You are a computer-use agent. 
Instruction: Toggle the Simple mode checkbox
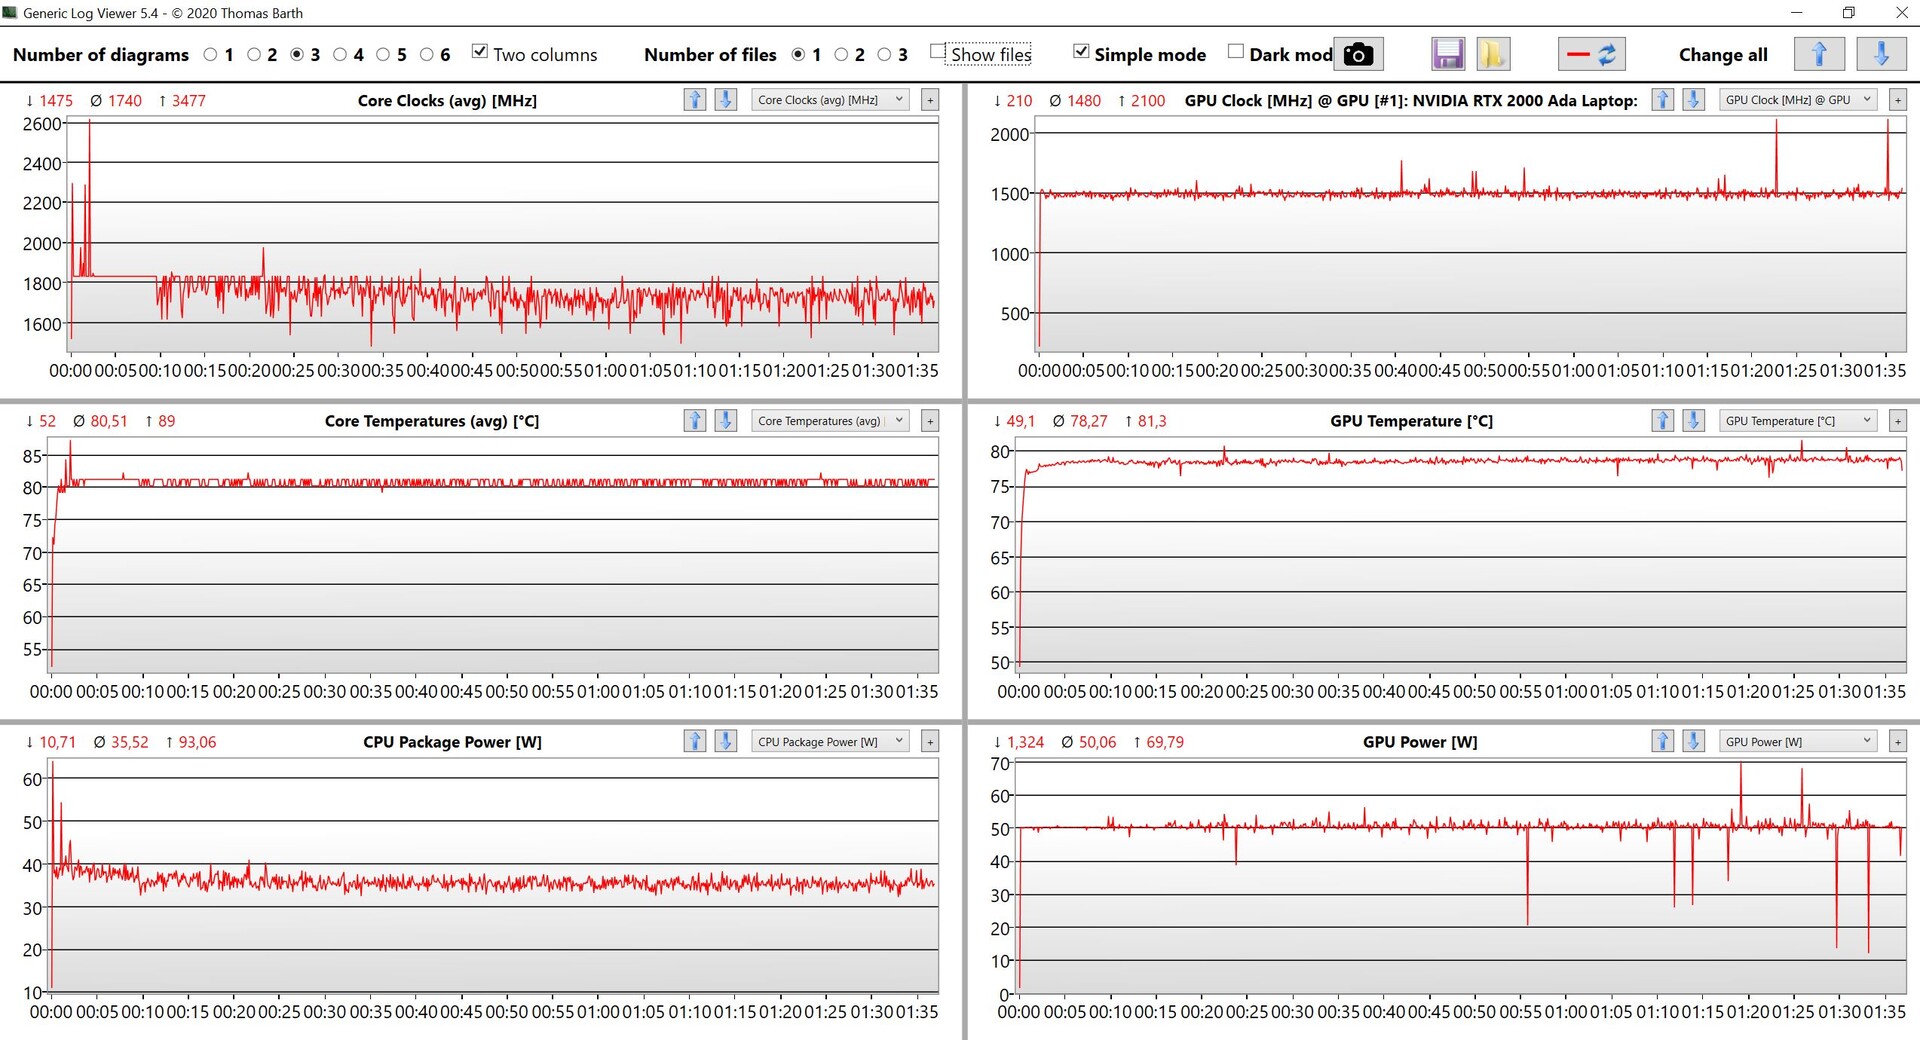[x=1081, y=52]
